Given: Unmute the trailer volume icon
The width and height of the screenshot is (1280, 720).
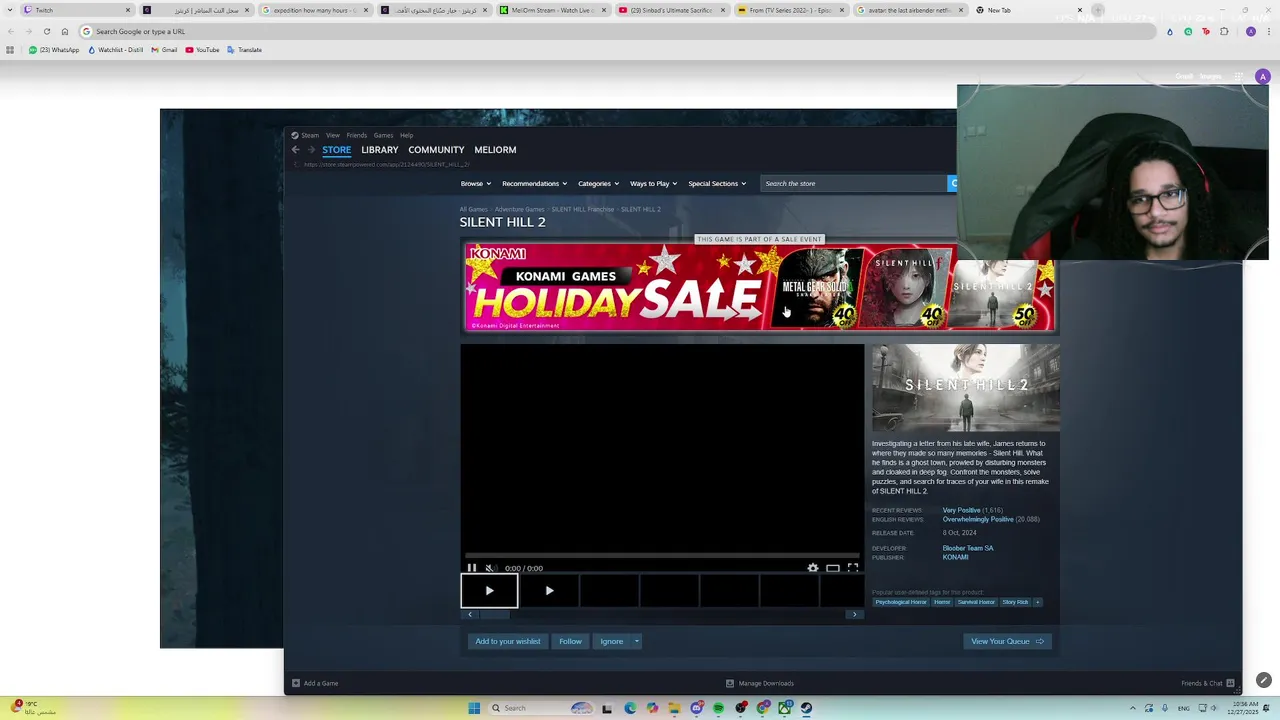Looking at the screenshot, I should point(490,568).
